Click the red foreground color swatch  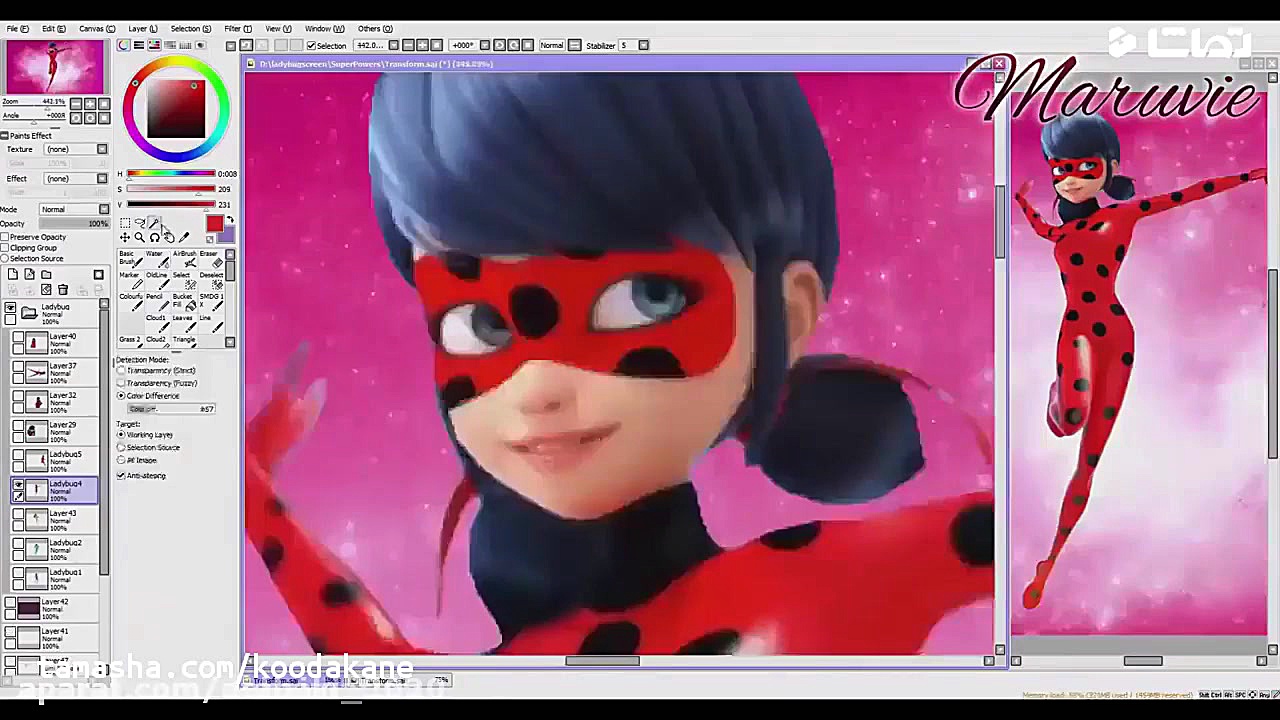[x=214, y=225]
